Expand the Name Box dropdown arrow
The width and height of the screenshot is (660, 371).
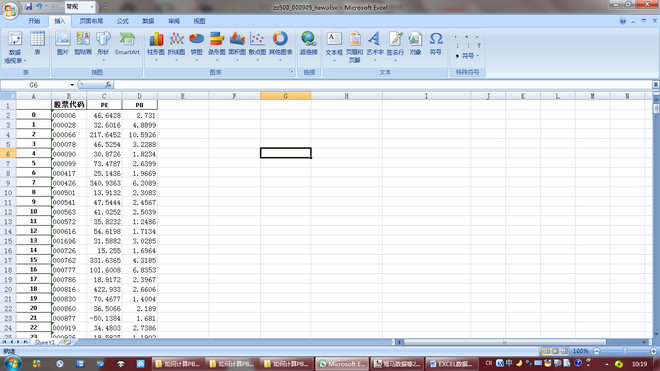pyautogui.click(x=72, y=85)
